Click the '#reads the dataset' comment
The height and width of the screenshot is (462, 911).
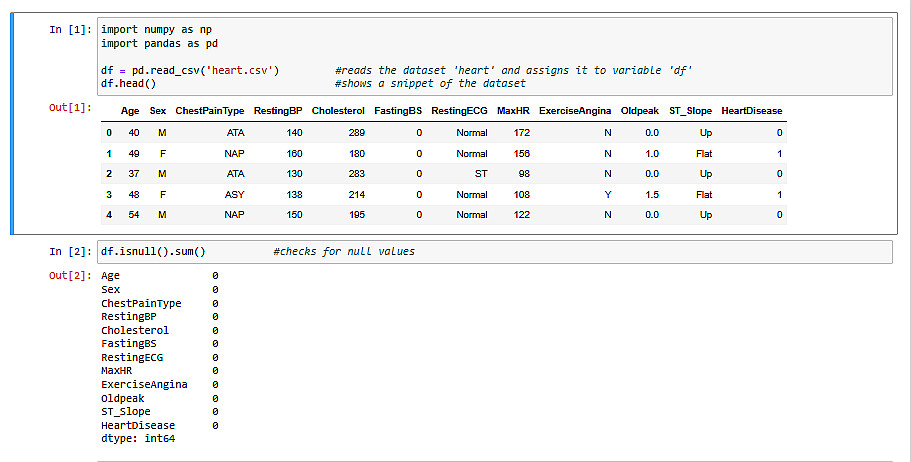(x=514, y=70)
